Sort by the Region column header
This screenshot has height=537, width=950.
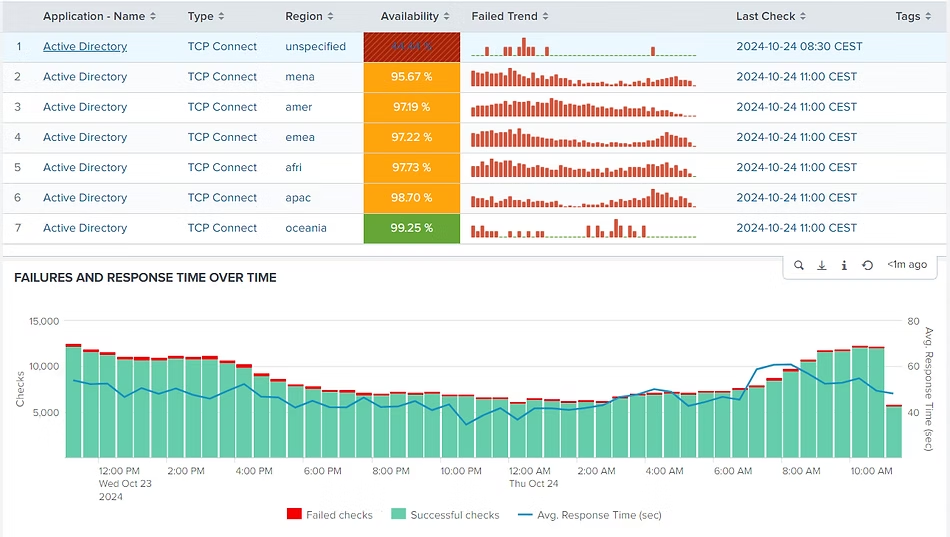pos(309,16)
